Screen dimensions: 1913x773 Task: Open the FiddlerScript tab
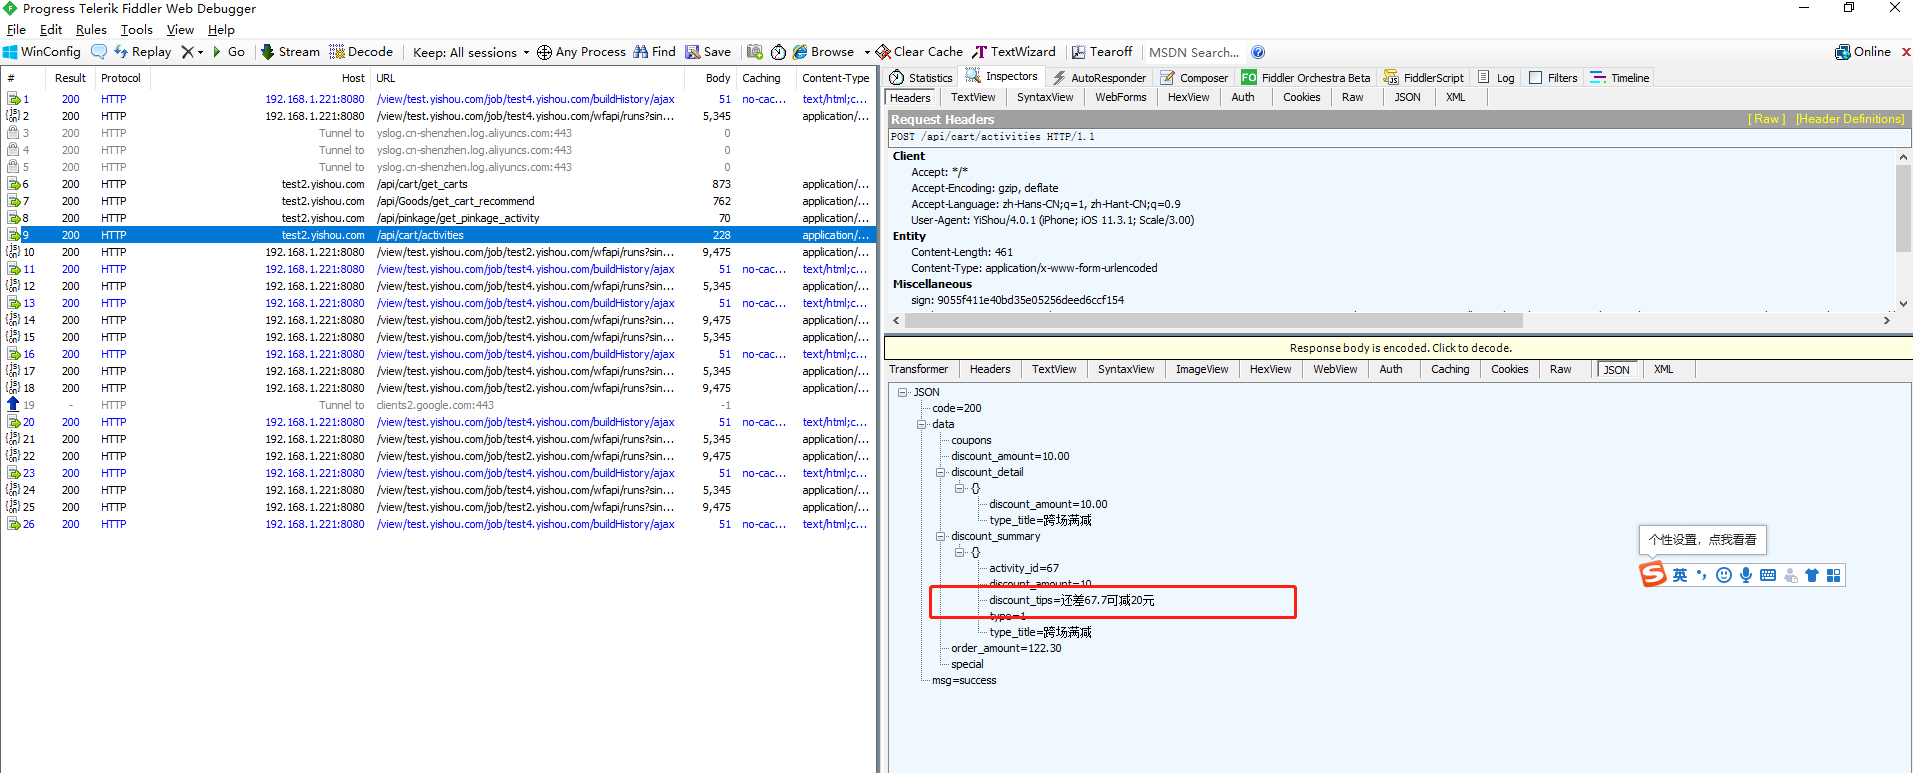tap(1424, 77)
